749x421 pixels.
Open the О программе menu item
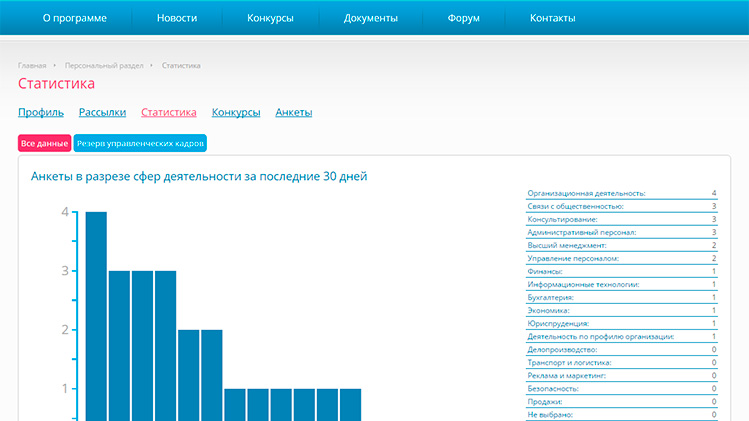pyautogui.click(x=75, y=18)
